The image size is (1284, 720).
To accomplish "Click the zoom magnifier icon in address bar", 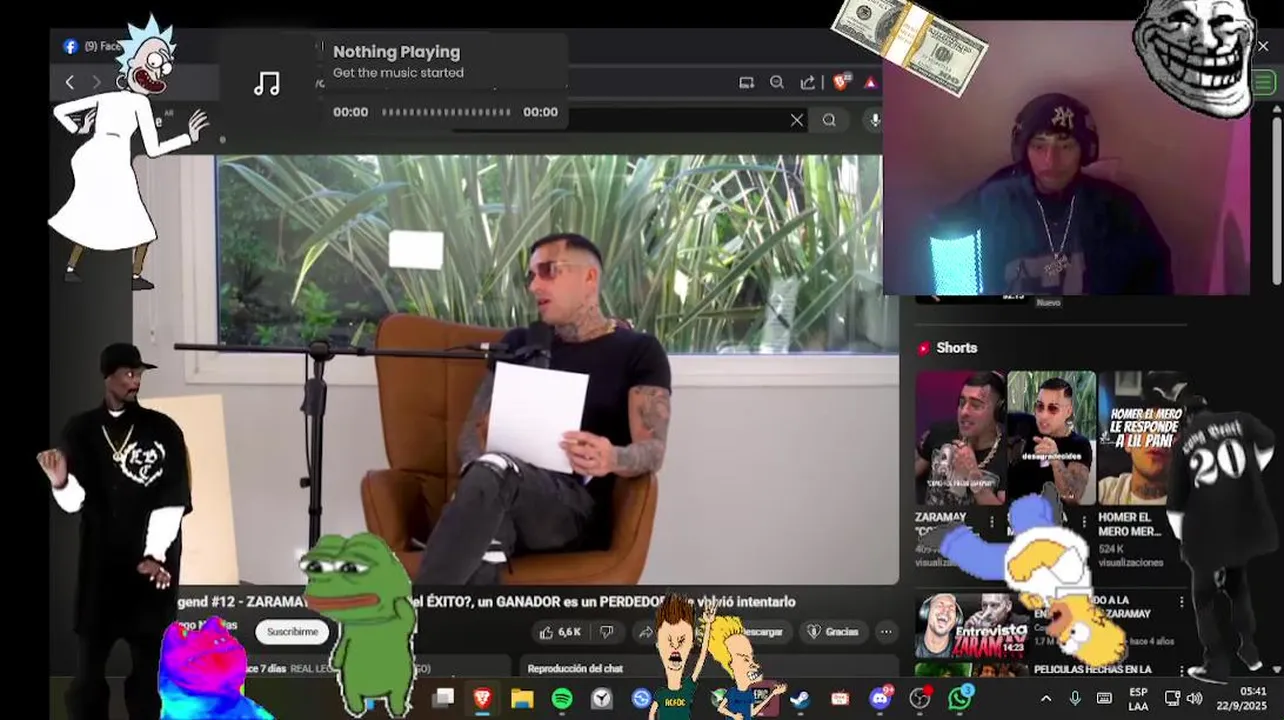I will [777, 83].
